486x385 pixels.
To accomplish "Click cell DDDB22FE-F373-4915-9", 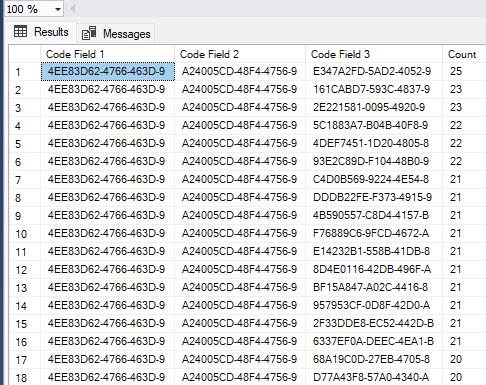I will [x=374, y=197].
